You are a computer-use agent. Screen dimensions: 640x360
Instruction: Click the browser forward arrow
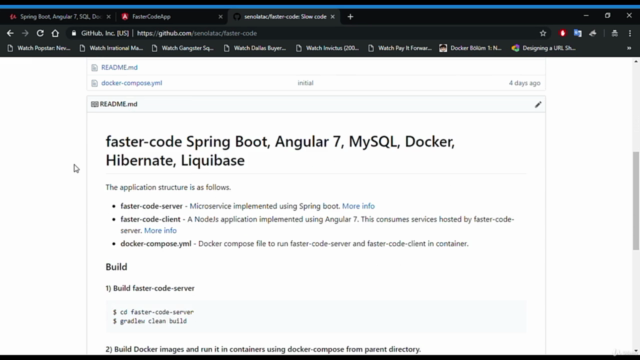coord(25,33)
